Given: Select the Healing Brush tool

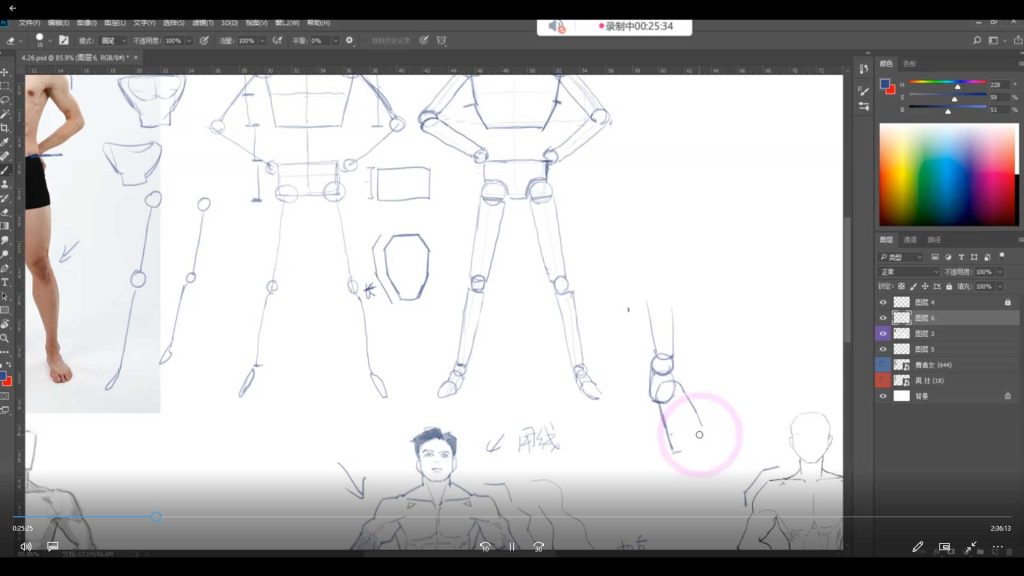Looking at the screenshot, I should point(5,157).
